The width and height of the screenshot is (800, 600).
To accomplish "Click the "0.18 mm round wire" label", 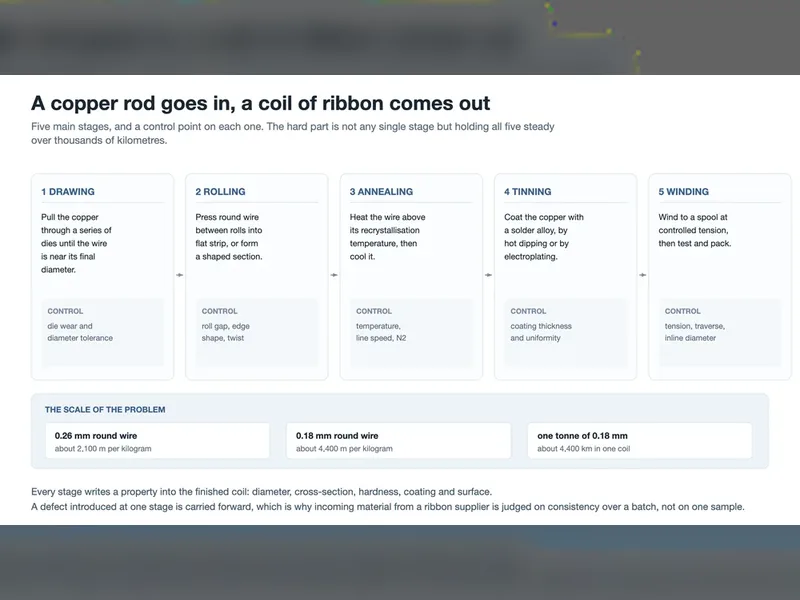I will 337,436.
